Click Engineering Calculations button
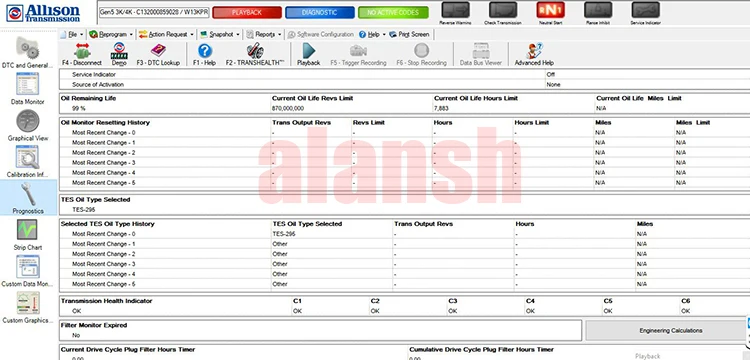750x360 pixels. [670, 330]
